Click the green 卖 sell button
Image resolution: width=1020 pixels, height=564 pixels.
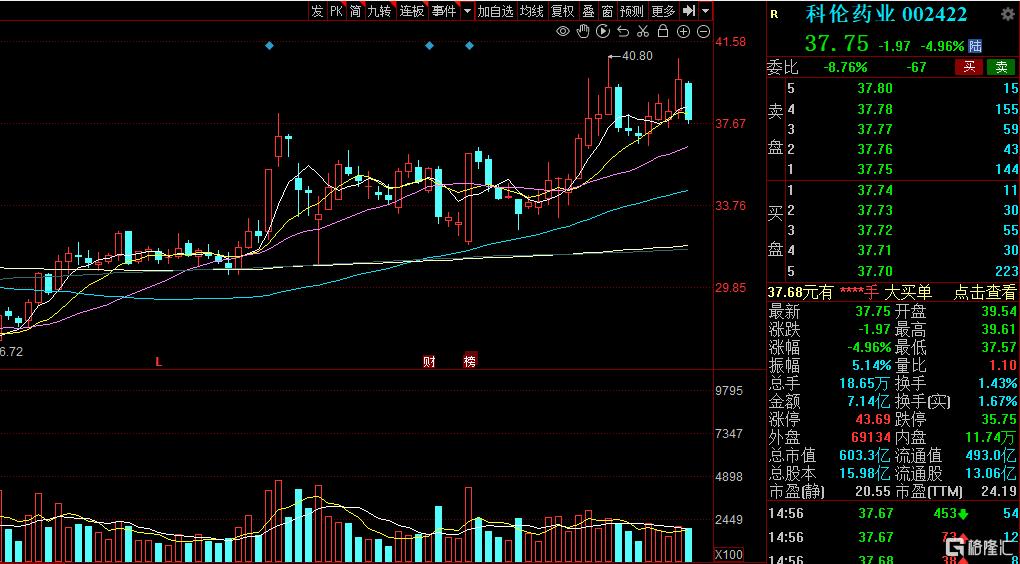[x=1001, y=66]
